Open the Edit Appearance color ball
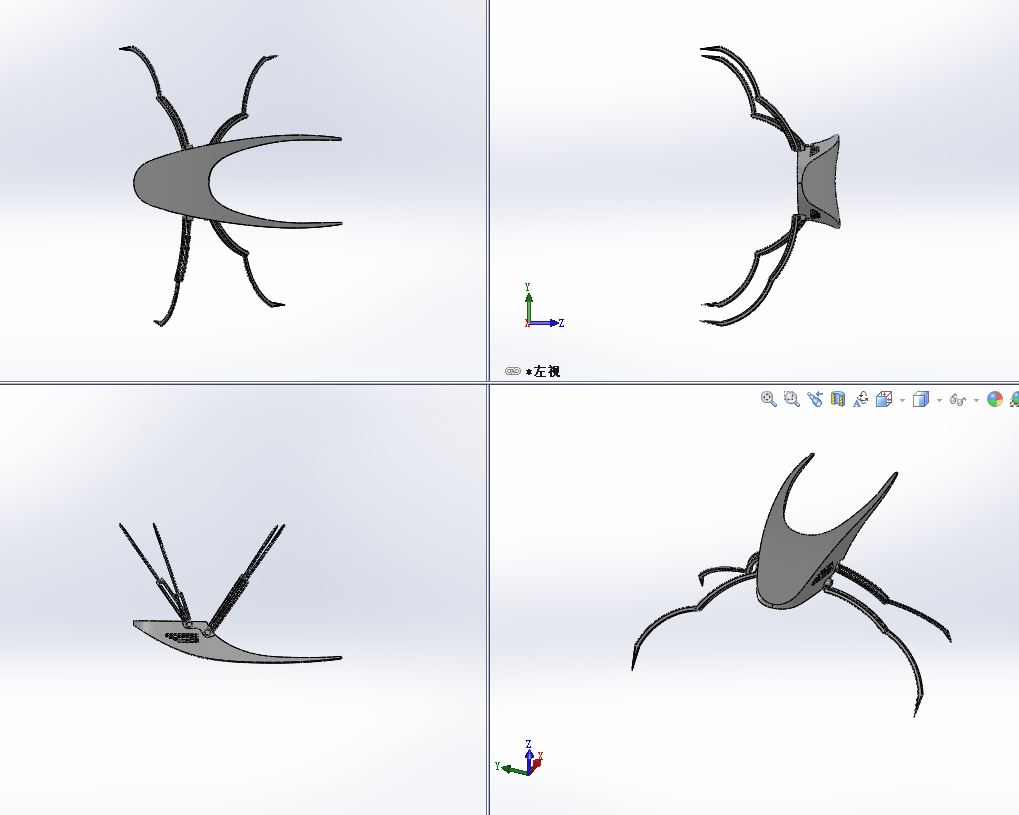Image resolution: width=1019 pixels, height=815 pixels. point(995,399)
